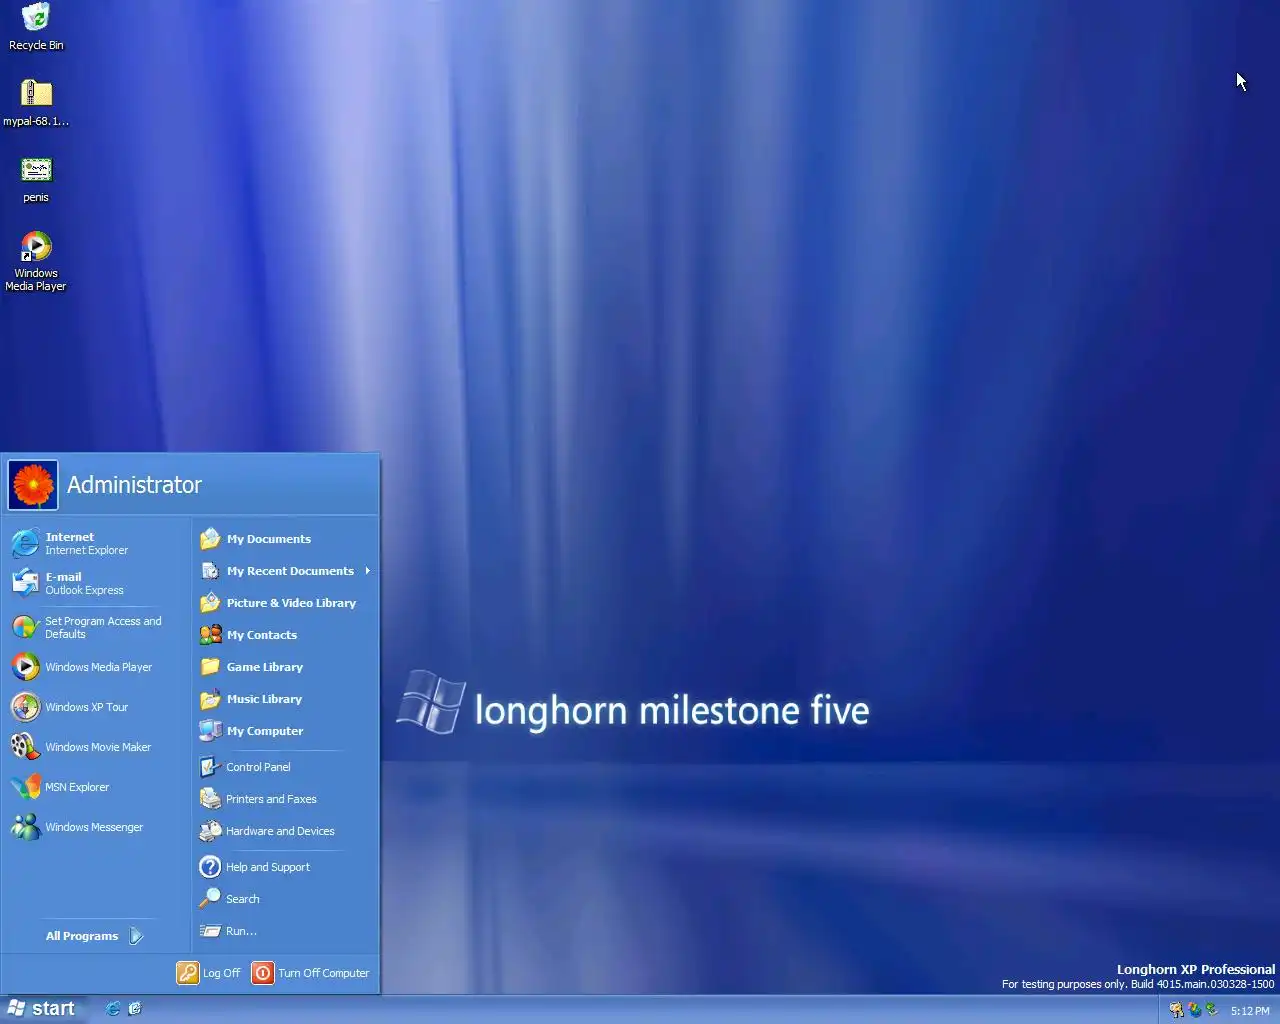Open the Run... dialog
The height and width of the screenshot is (1024, 1280).
pos(286,931)
